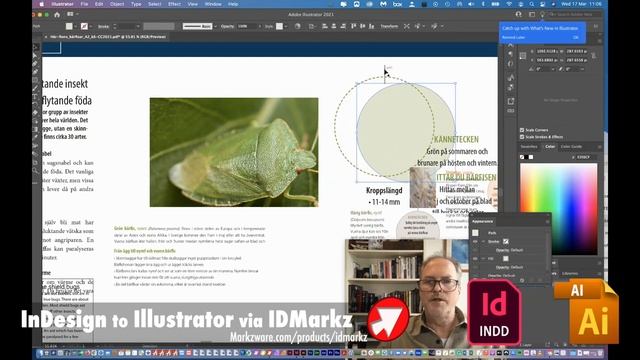Click the hex color value field
This screenshot has width=640, height=360.
587,157
